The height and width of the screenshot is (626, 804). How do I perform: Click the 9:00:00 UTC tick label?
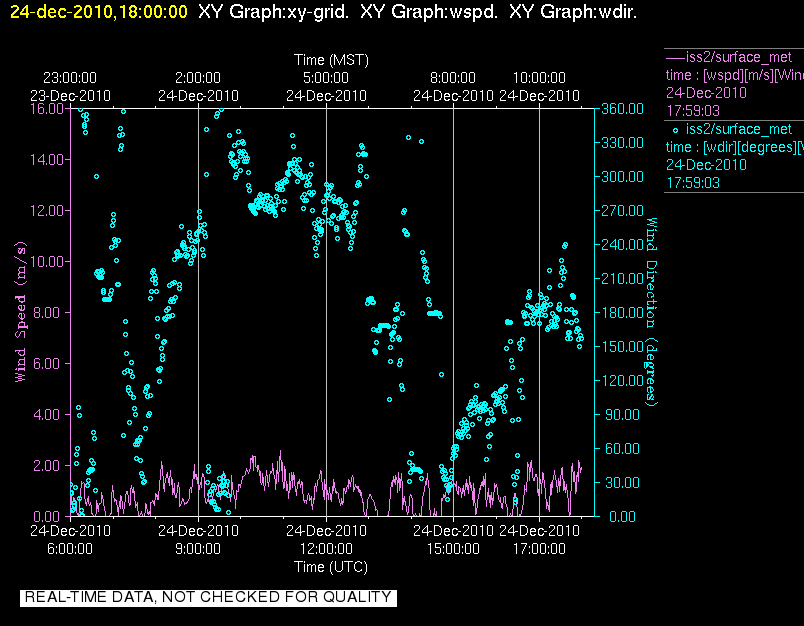[198, 549]
